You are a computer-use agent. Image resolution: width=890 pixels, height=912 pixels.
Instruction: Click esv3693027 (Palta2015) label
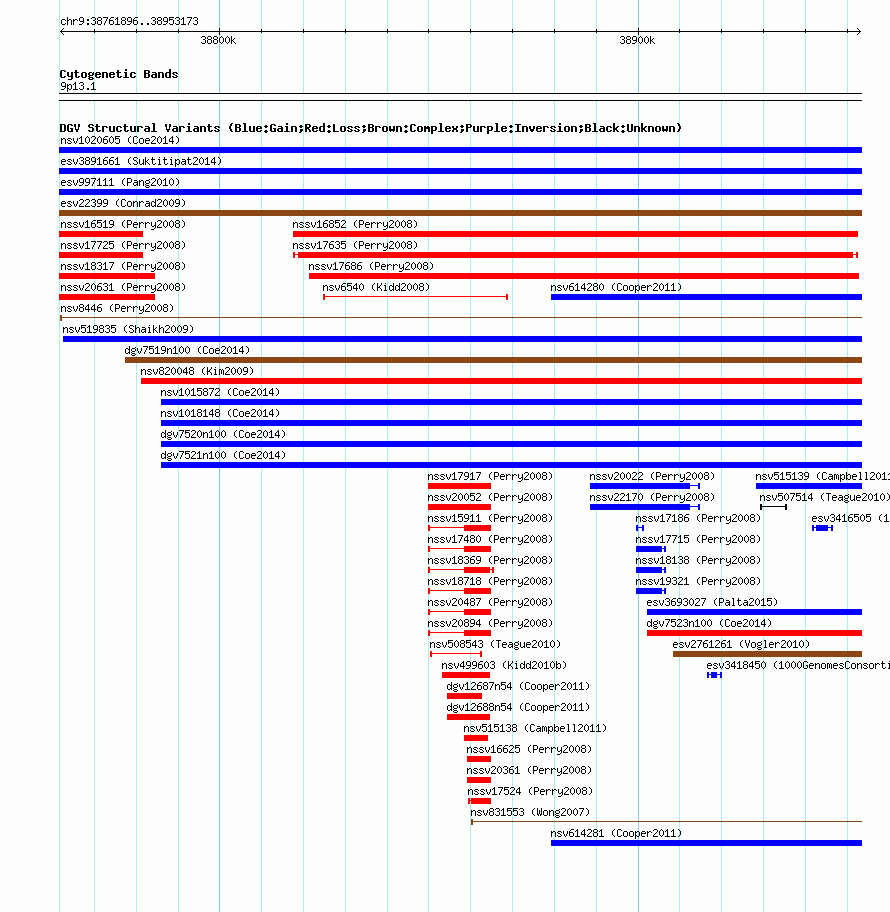point(712,601)
